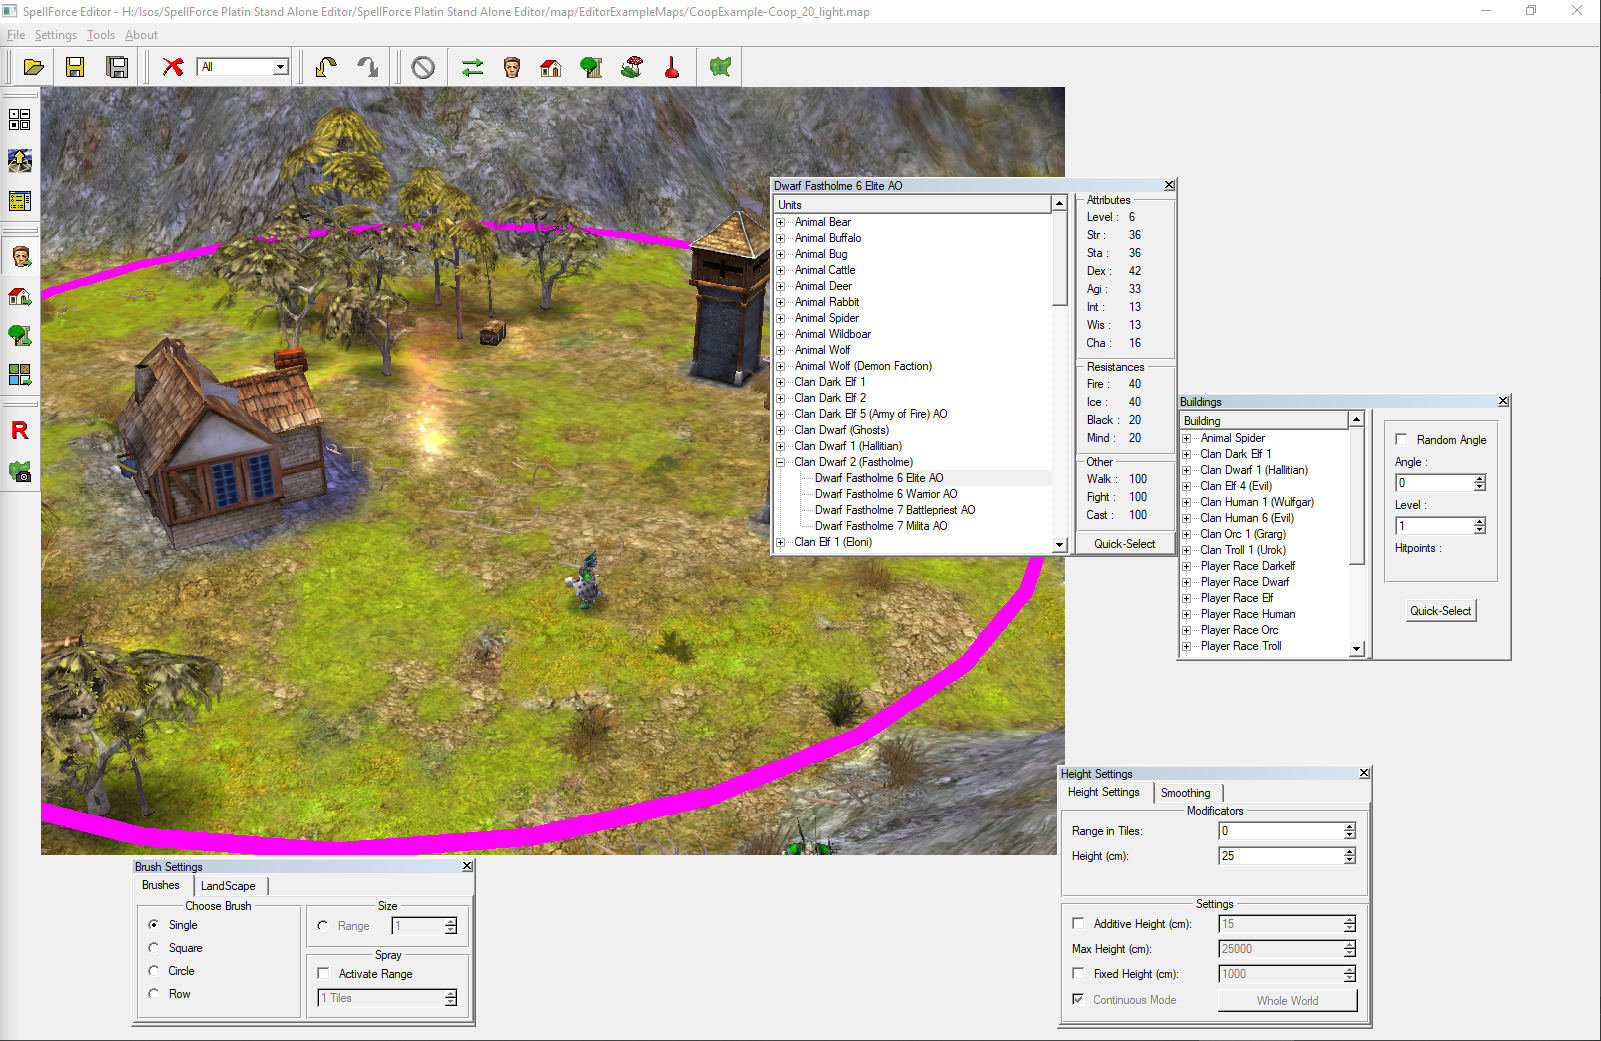Click the four-squares selection icon in sidebar
The width and height of the screenshot is (1601, 1041).
(20, 120)
